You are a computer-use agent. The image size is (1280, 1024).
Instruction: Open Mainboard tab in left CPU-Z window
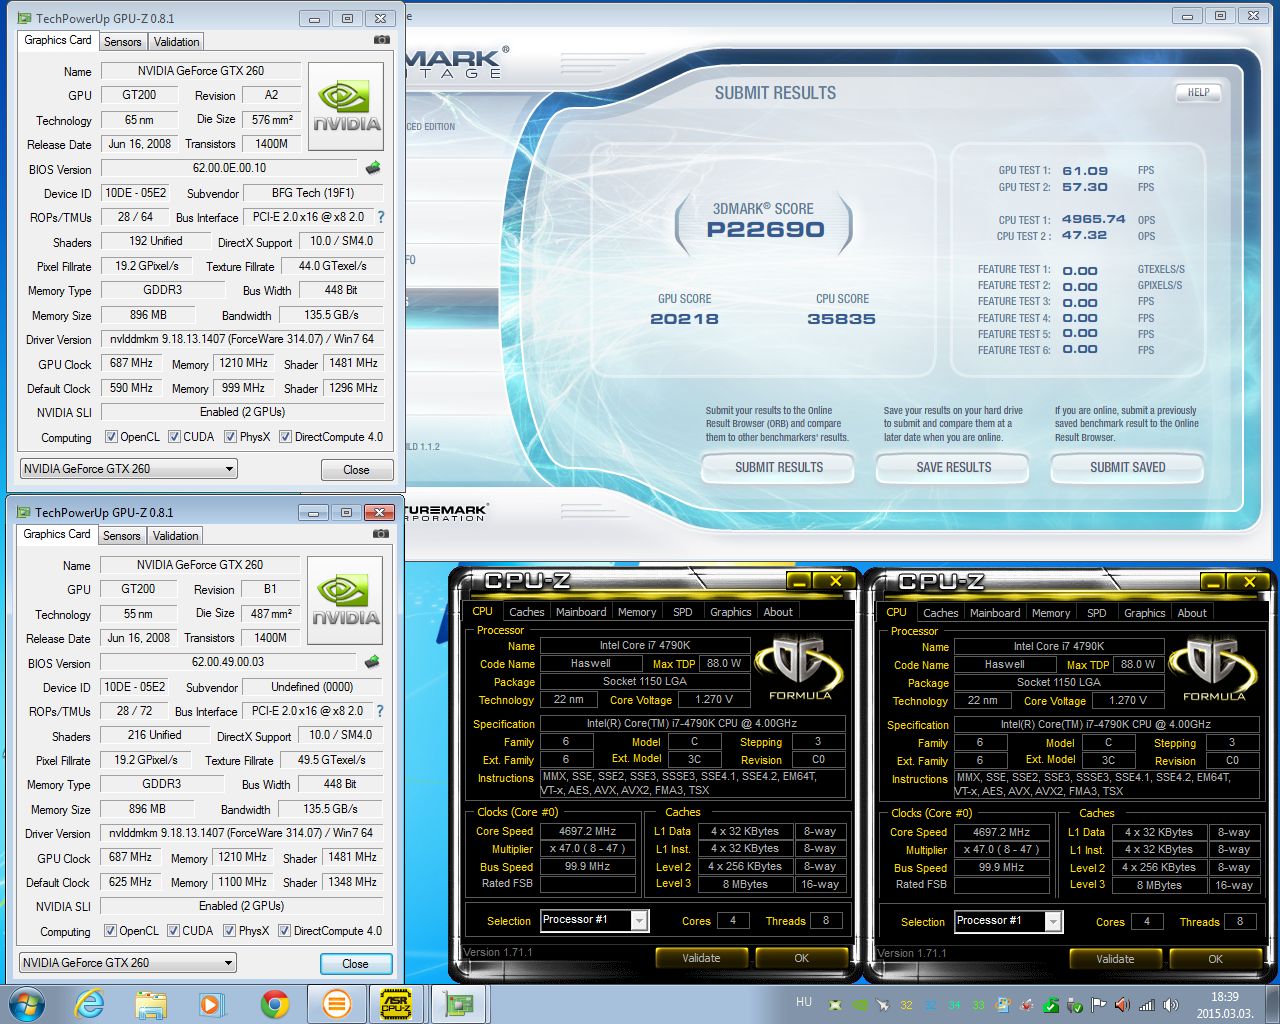click(581, 612)
